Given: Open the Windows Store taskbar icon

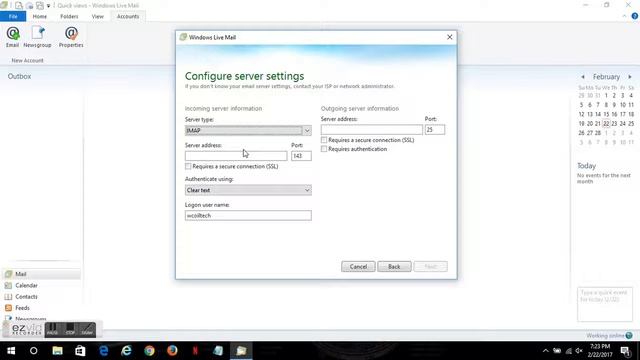Looking at the screenshot, I should (80, 351).
